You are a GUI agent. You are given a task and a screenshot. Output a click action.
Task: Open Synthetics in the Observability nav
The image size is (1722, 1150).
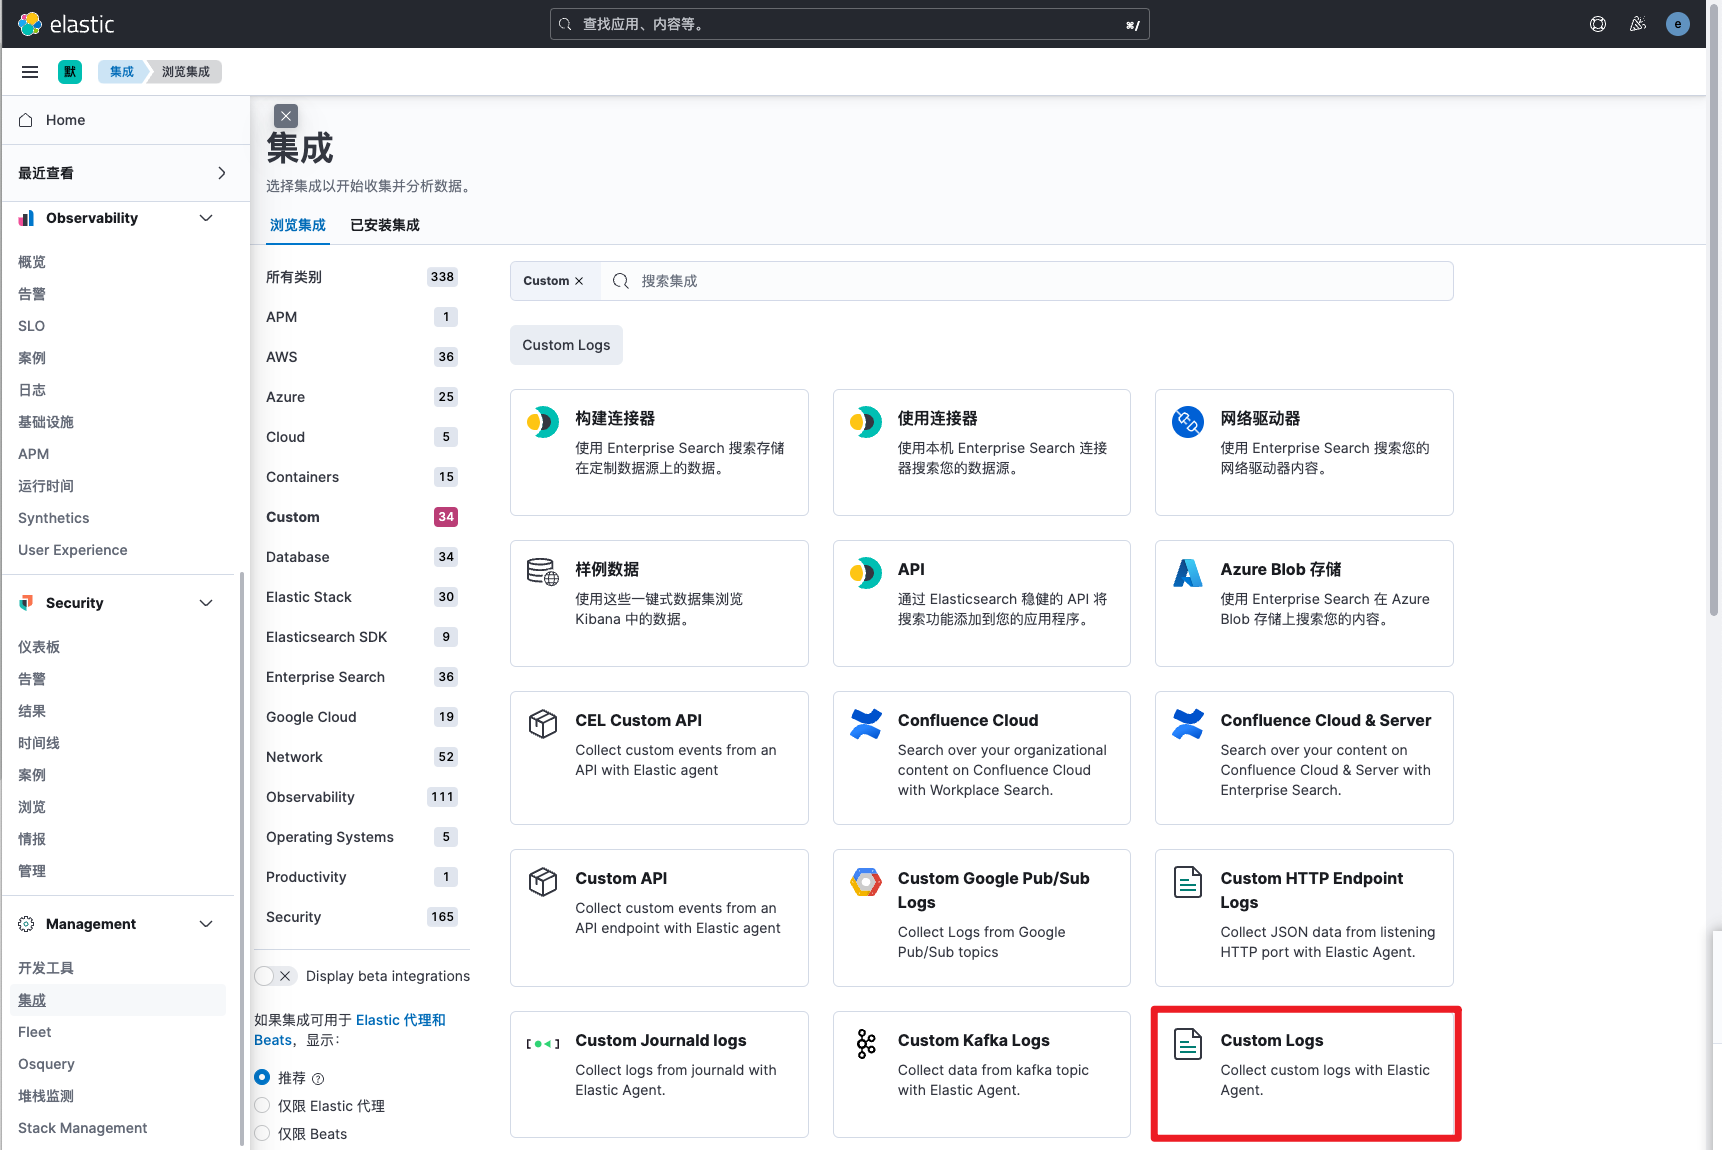54,518
